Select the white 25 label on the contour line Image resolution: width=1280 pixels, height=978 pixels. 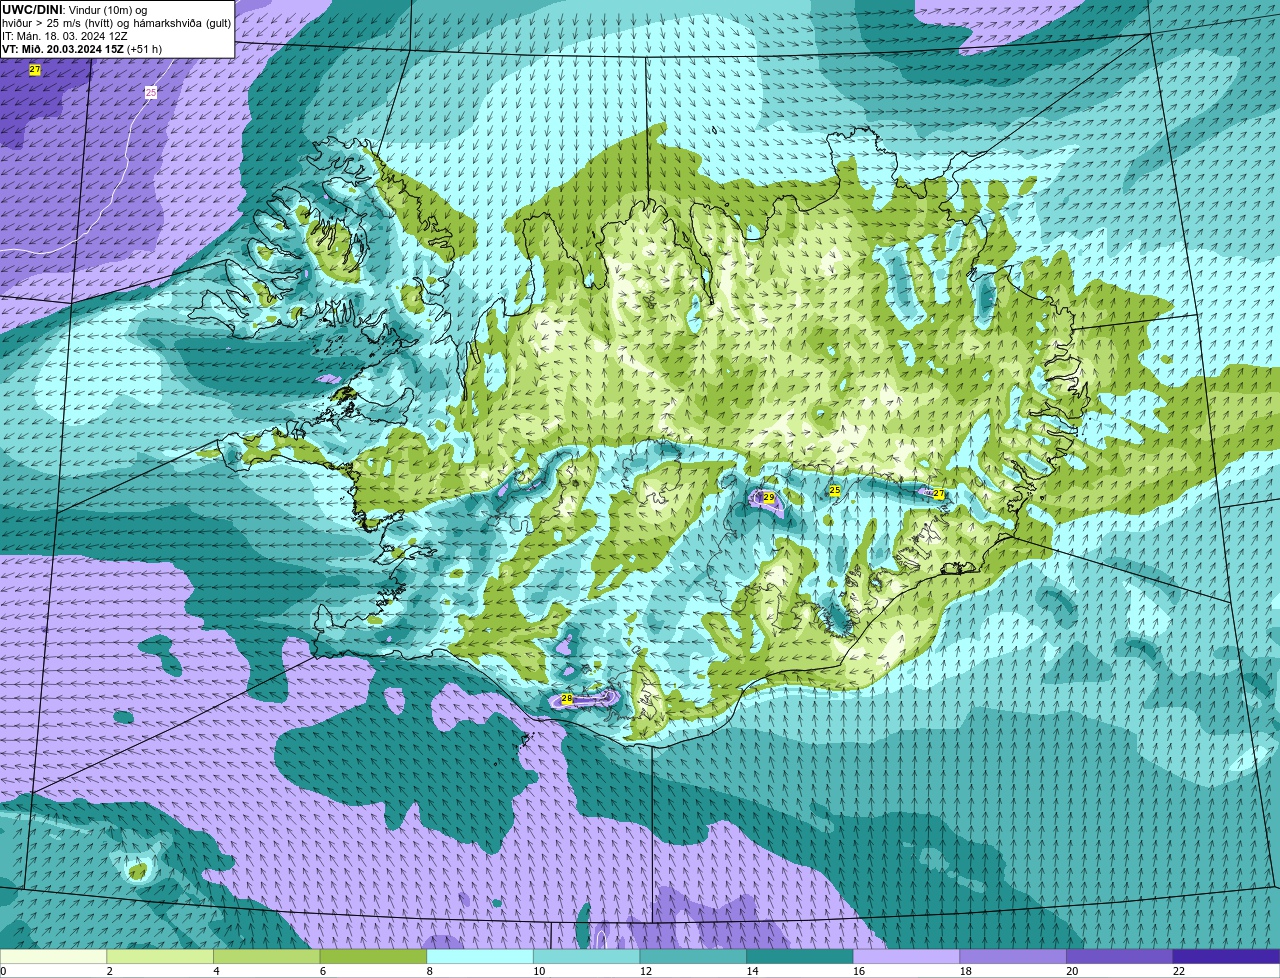click(x=151, y=92)
